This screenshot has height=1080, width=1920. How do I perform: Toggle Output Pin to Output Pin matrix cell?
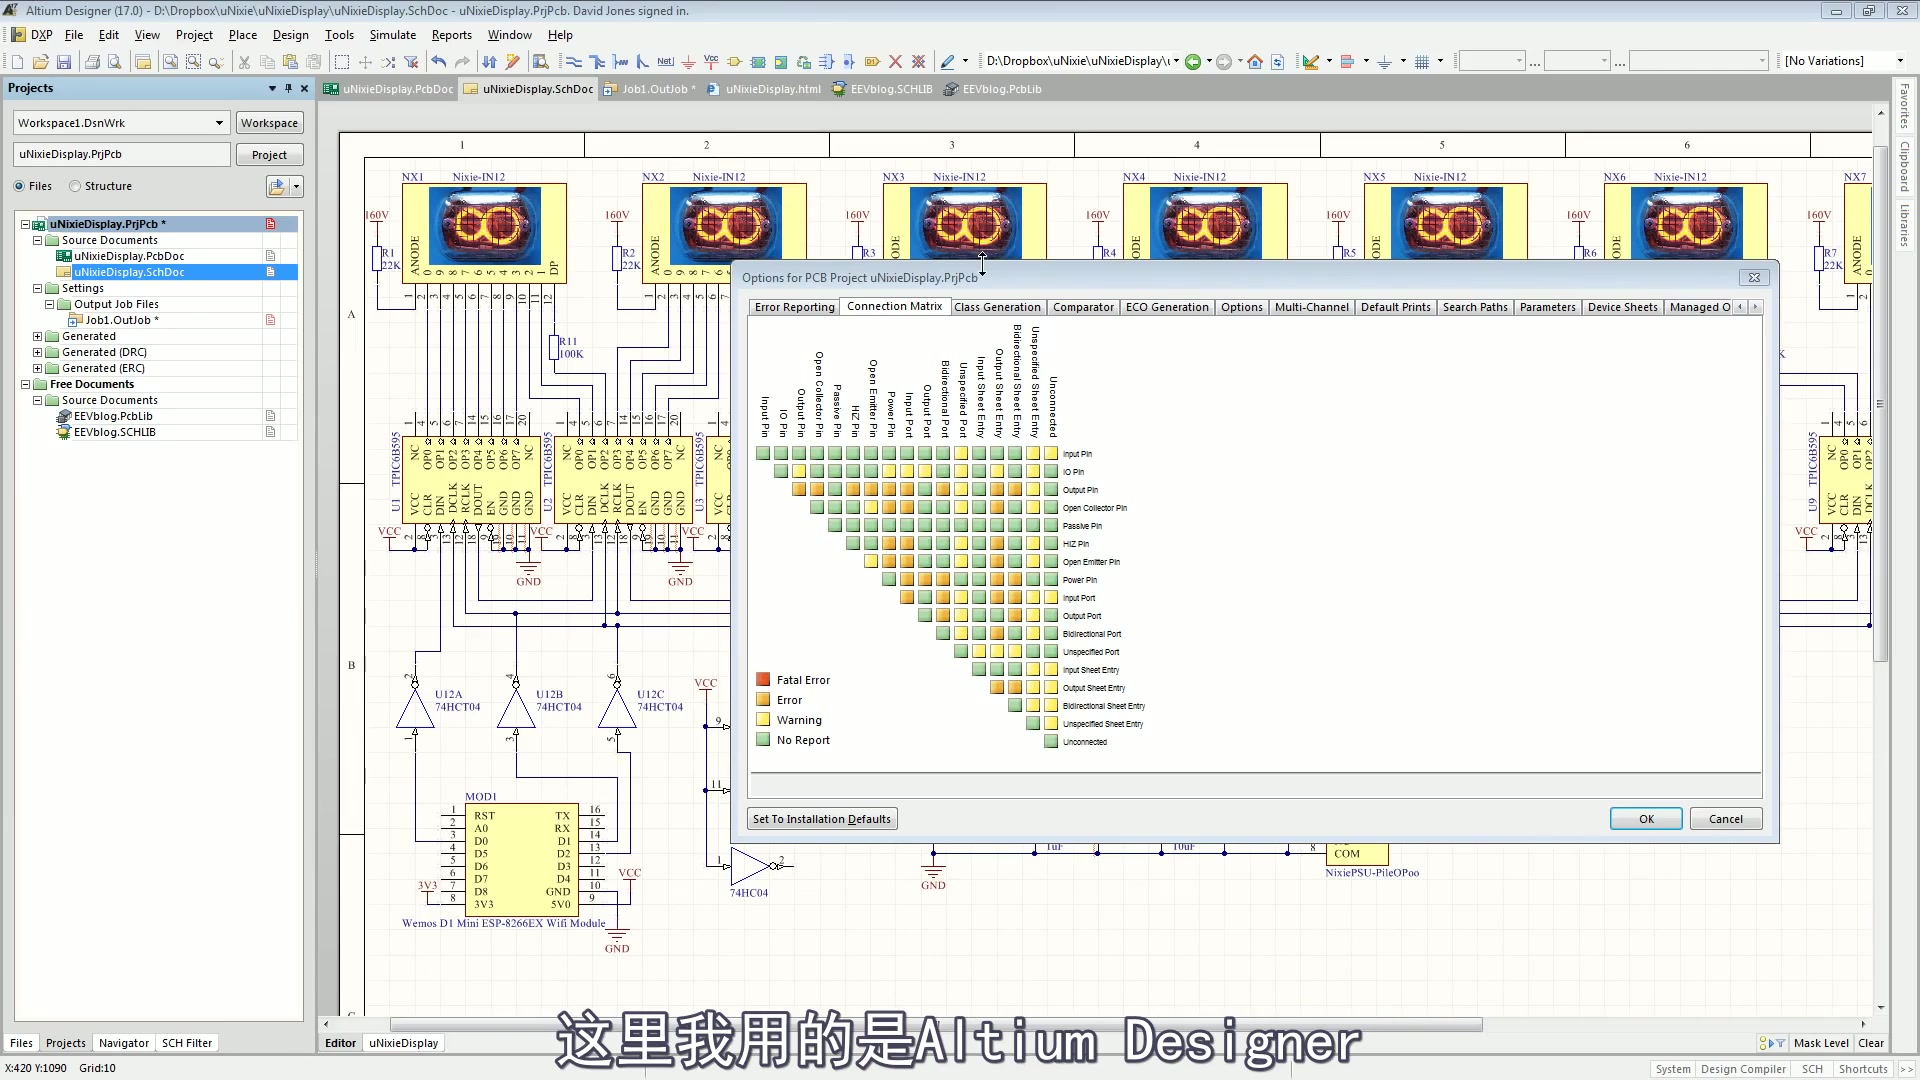[799, 489]
